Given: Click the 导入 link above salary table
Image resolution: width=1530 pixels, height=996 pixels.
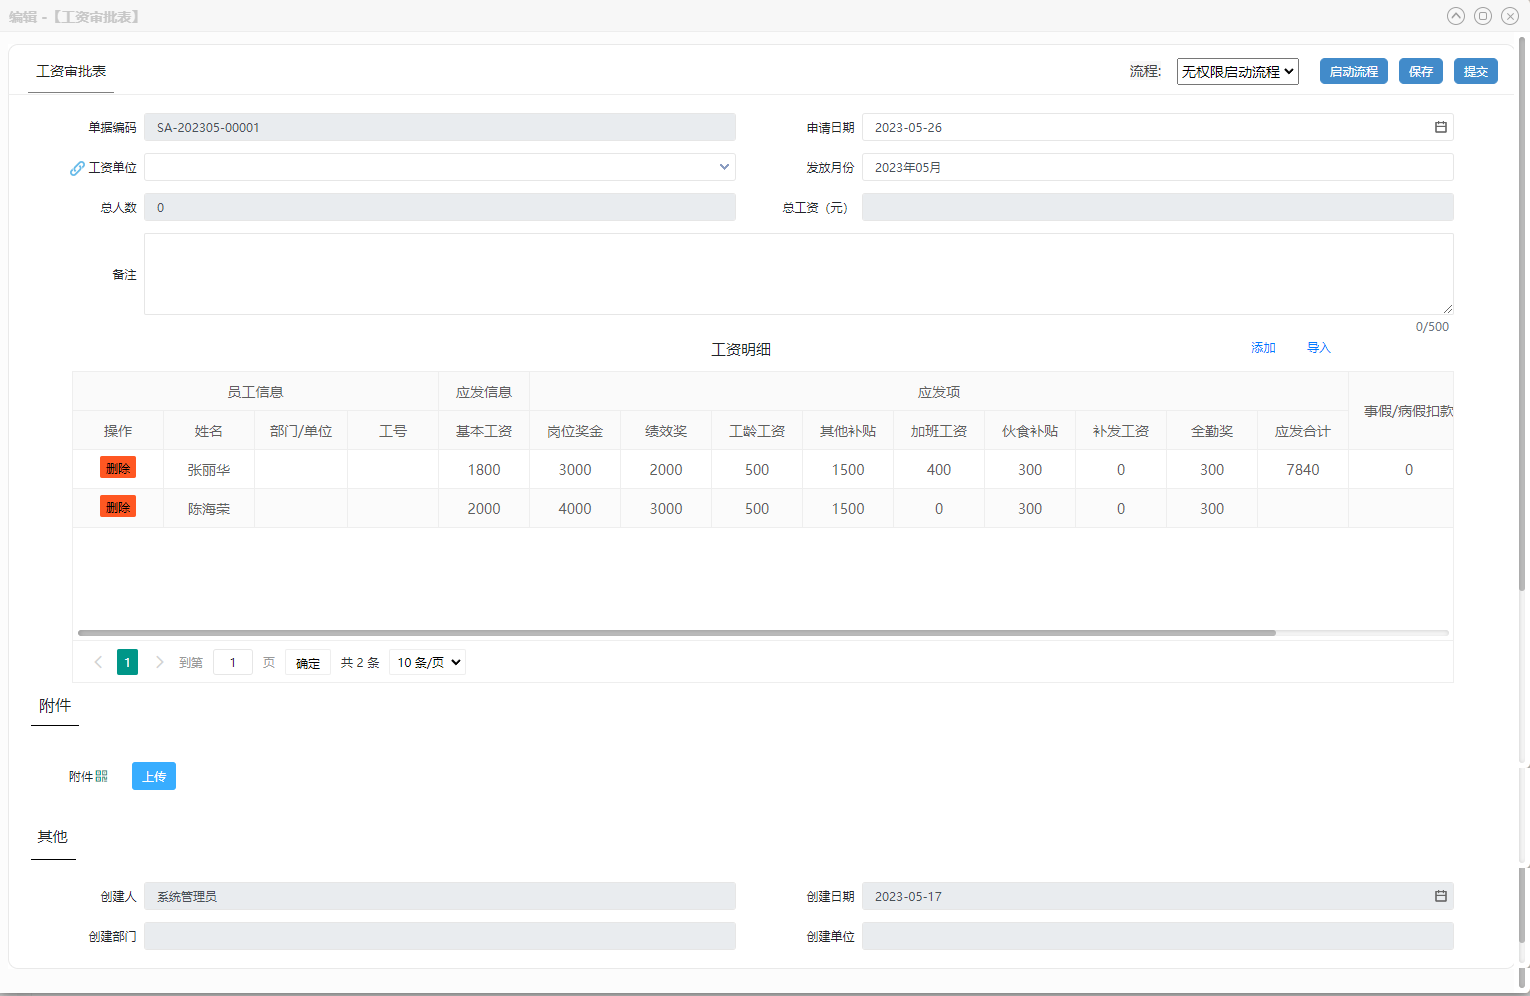Looking at the screenshot, I should click(x=1318, y=348).
